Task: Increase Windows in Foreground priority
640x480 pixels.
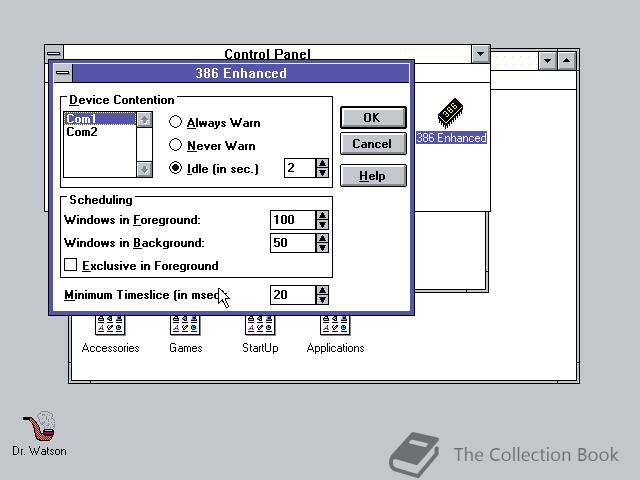Action: [322, 215]
